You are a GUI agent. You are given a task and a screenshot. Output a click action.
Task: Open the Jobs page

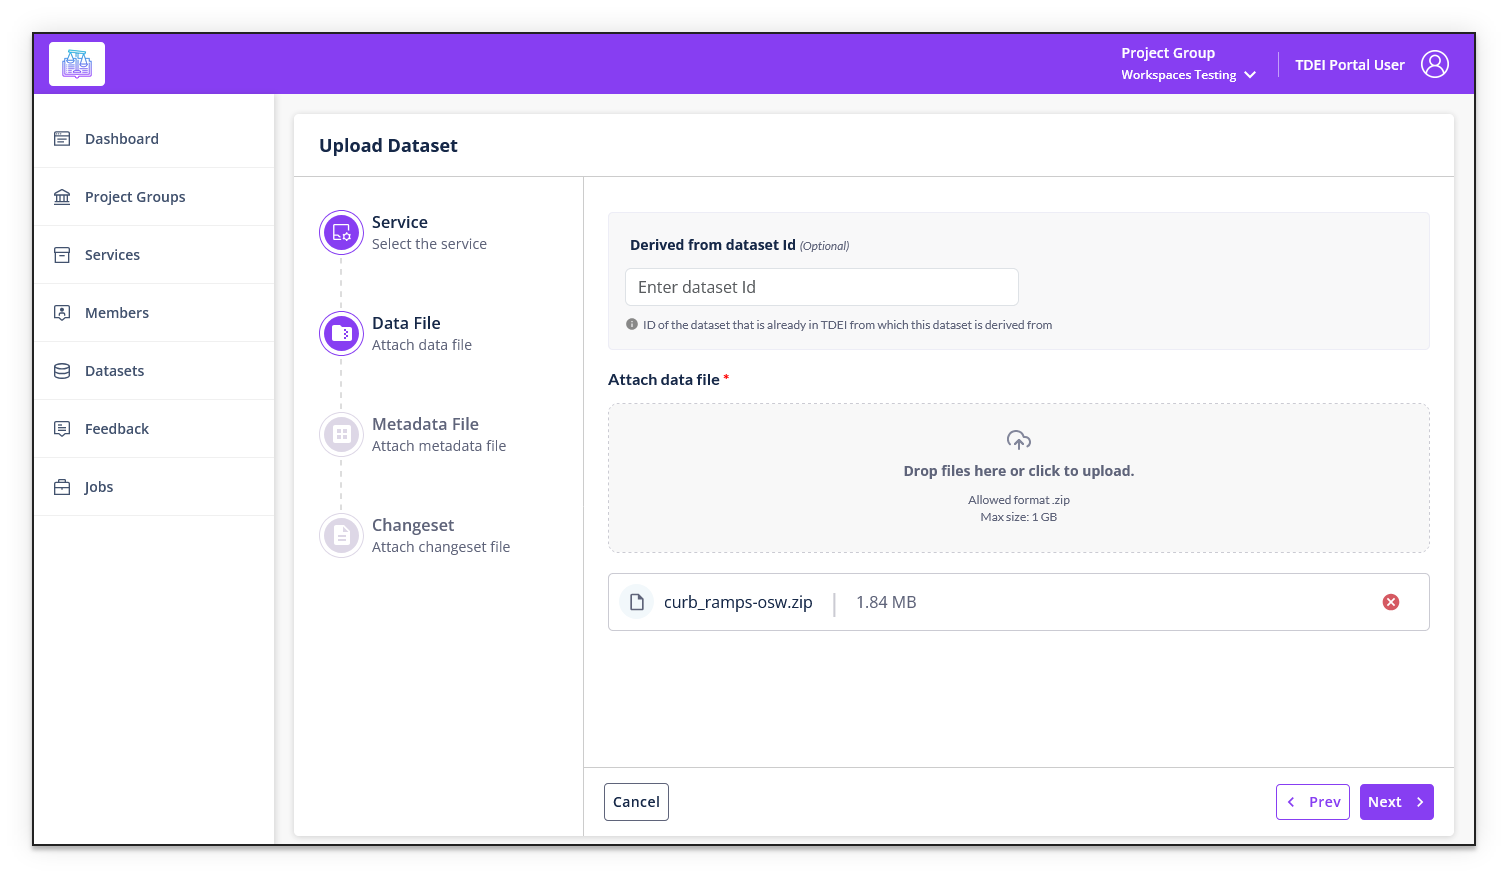point(98,486)
